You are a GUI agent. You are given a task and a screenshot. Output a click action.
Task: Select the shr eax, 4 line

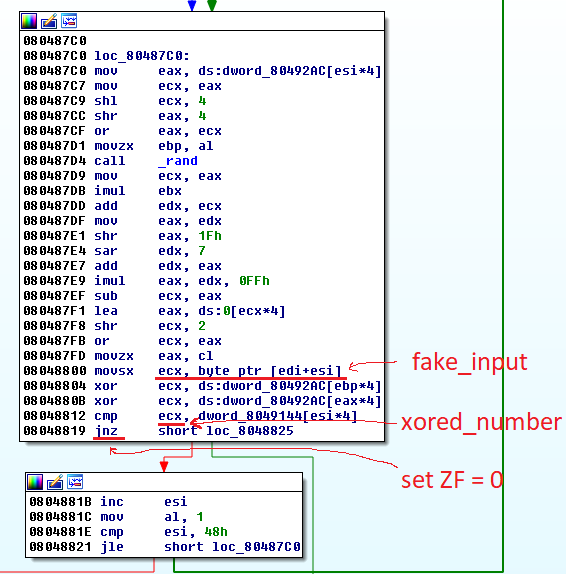[115, 116]
